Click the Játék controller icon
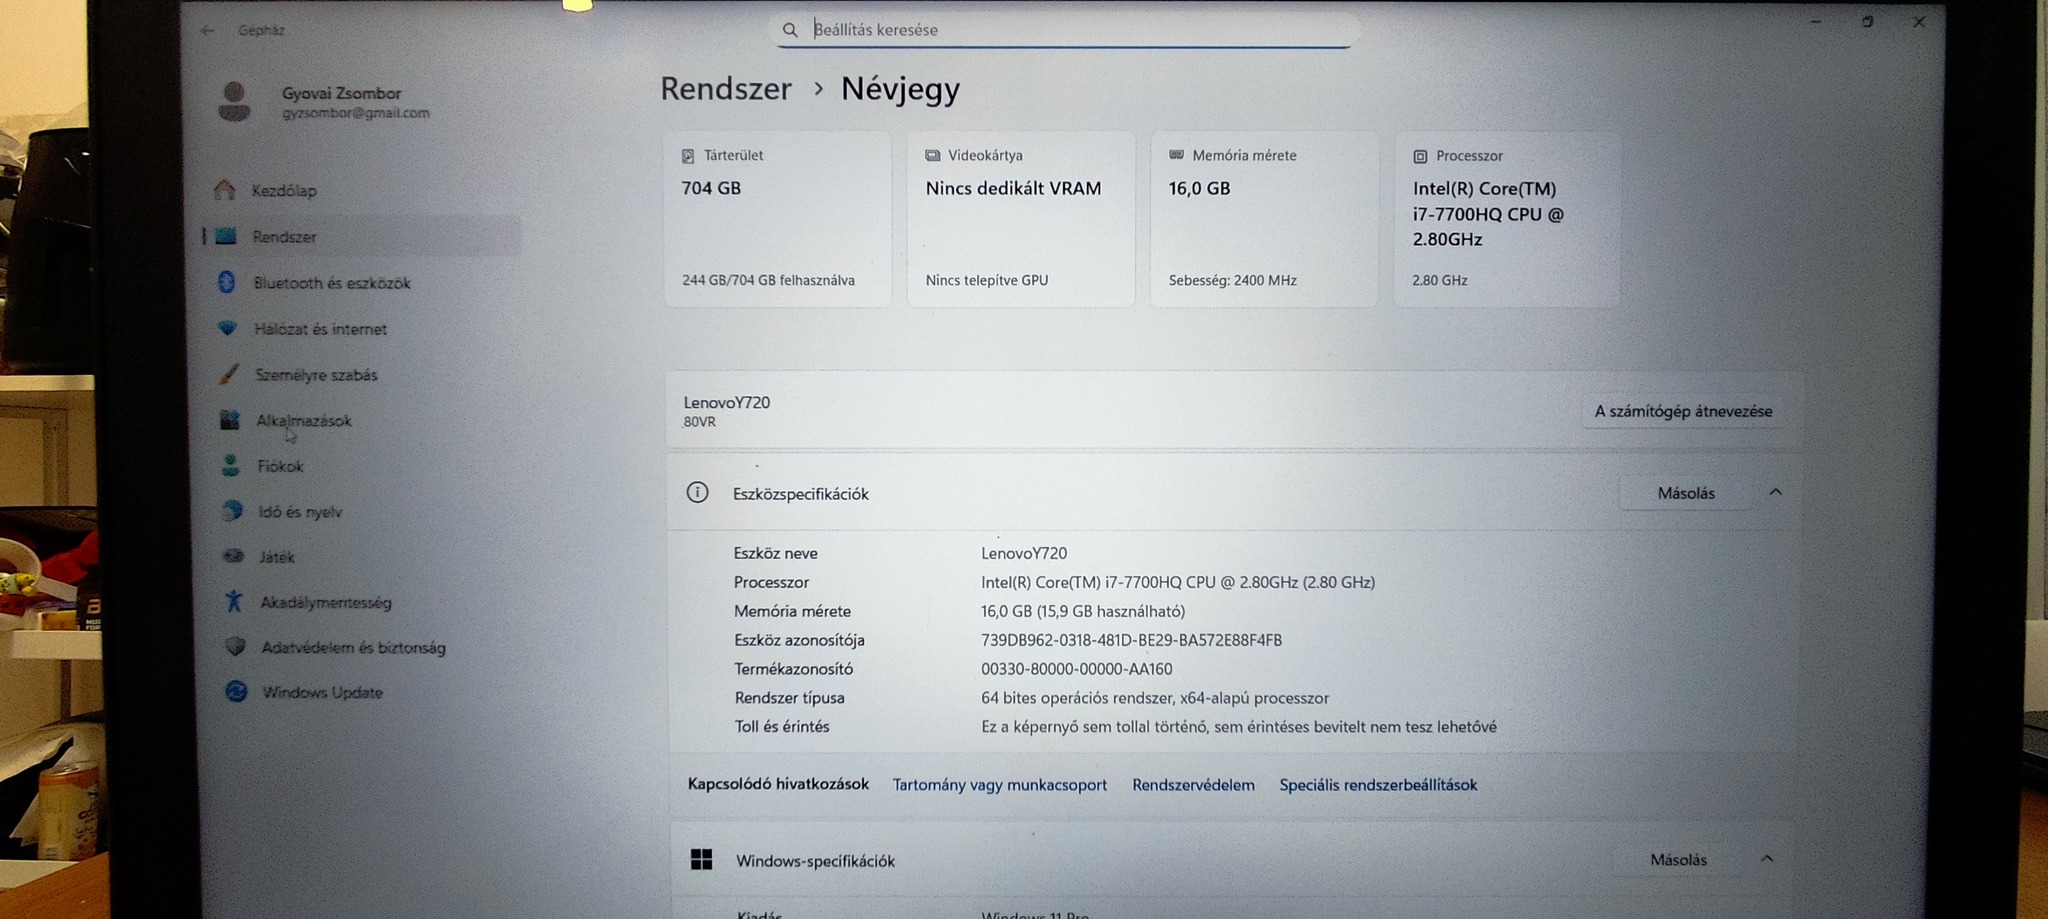 tap(233, 556)
